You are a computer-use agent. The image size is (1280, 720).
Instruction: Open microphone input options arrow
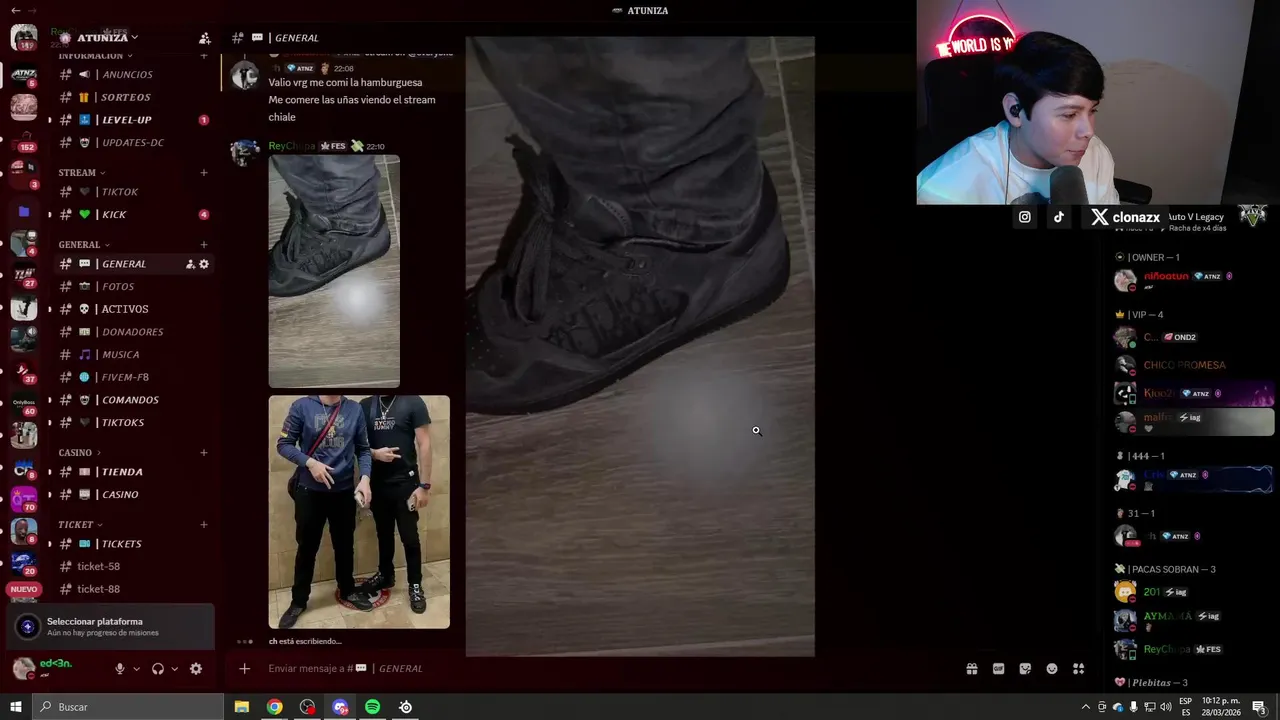point(136,669)
